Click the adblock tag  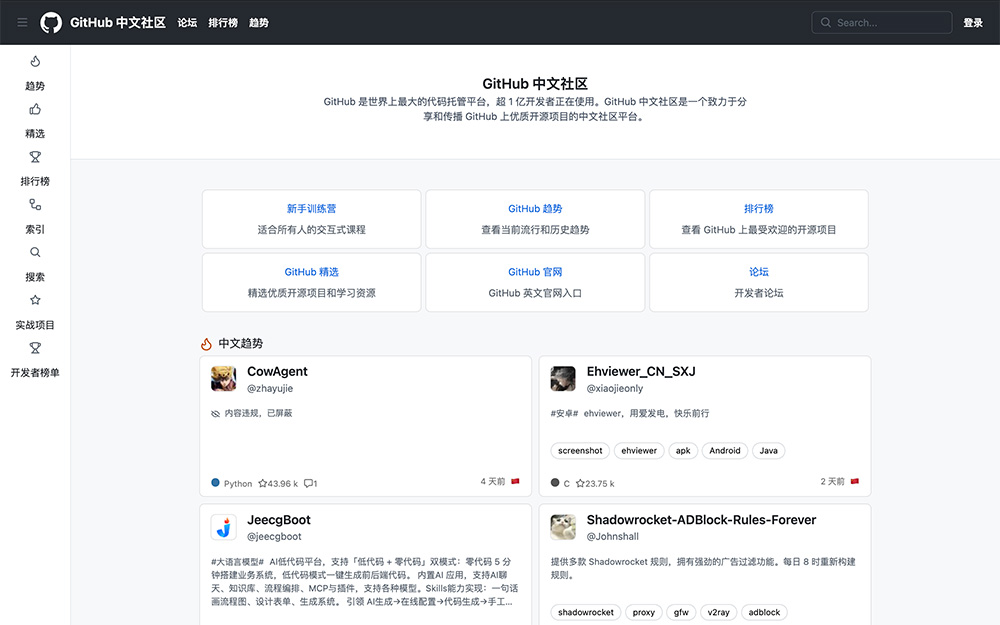(x=764, y=612)
